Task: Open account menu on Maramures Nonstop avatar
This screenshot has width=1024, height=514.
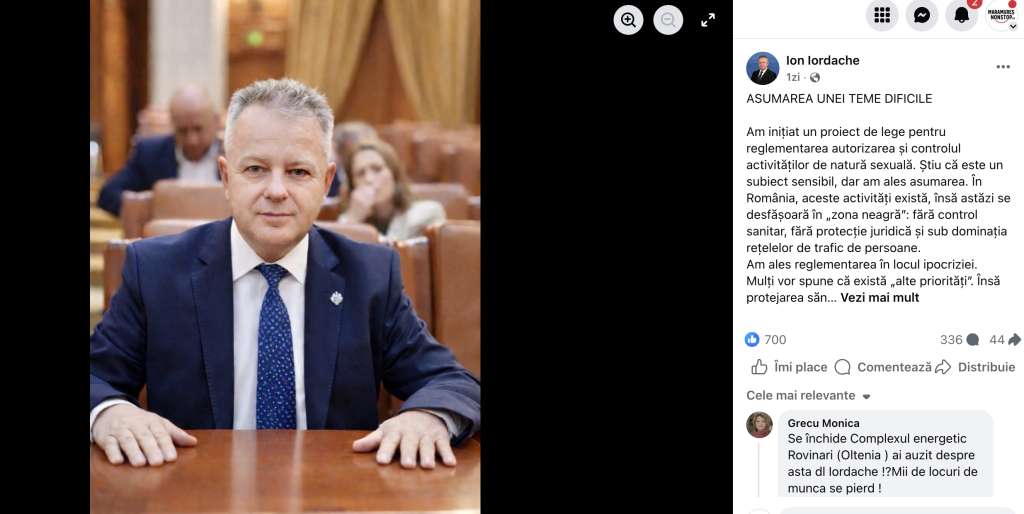Action: pyautogui.click(x=1001, y=16)
